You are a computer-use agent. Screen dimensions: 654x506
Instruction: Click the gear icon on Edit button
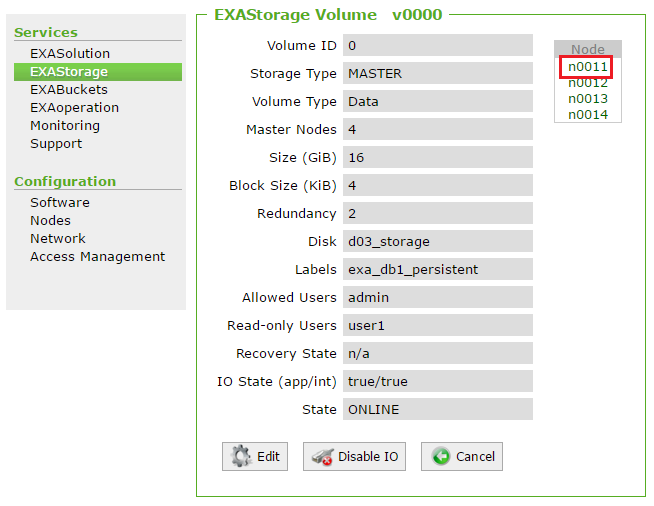(x=241, y=456)
